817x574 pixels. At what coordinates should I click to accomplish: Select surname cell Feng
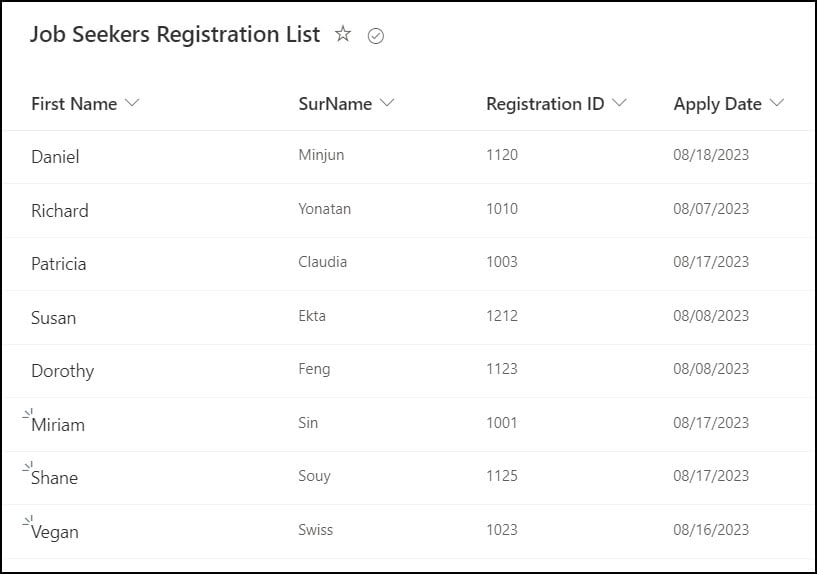[x=314, y=369]
